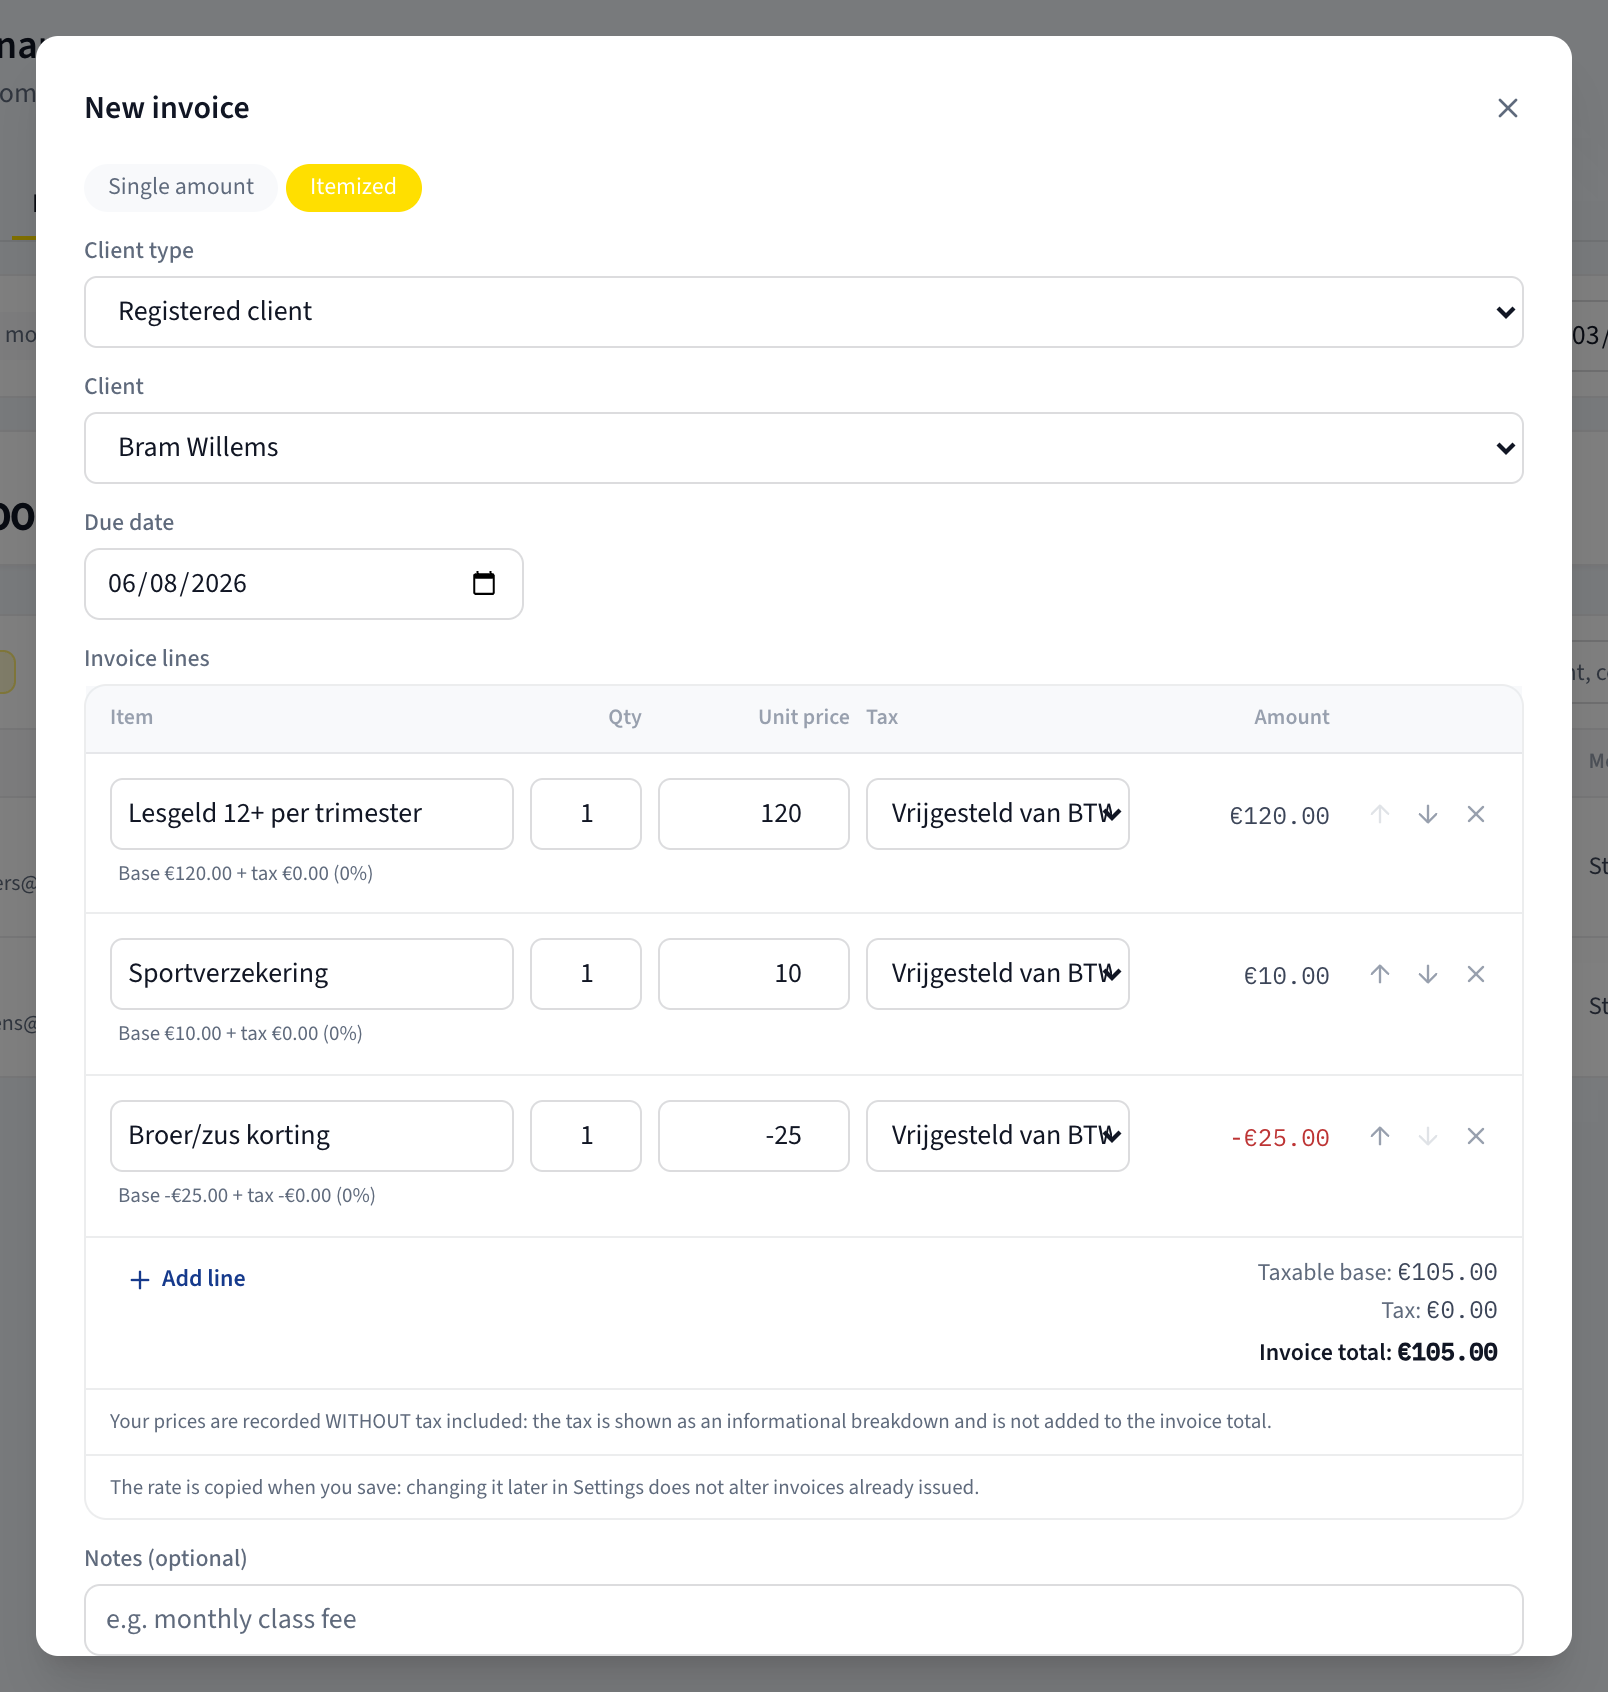Delete the Sportverzekering line
The image size is (1608, 1692).
point(1476,974)
